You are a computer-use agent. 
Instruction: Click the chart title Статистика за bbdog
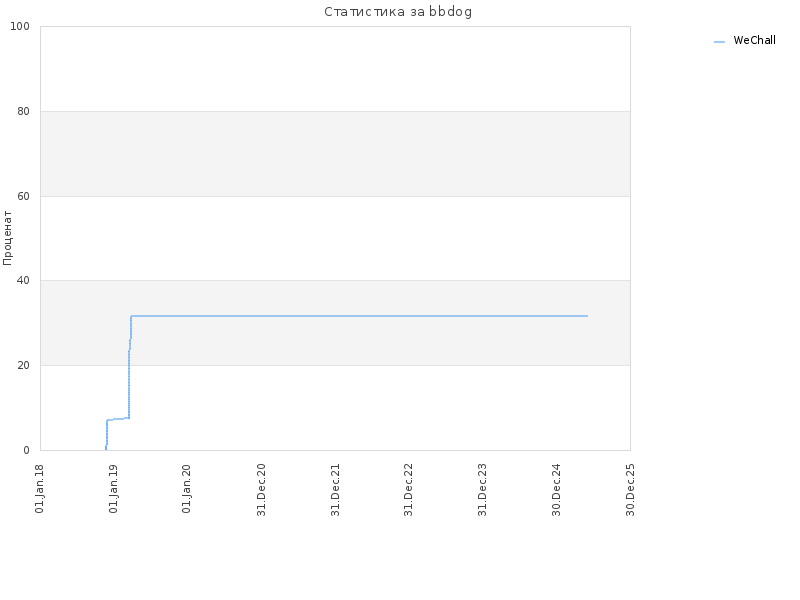398,12
